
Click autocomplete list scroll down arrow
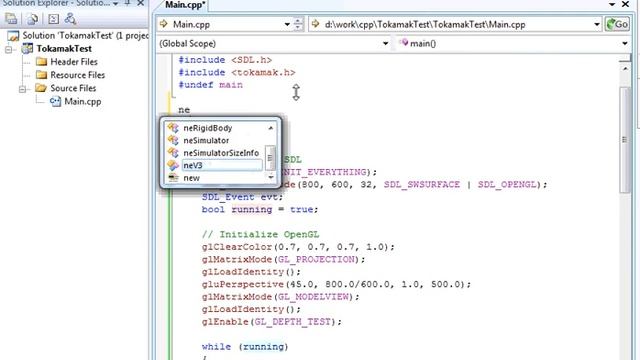tap(271, 177)
